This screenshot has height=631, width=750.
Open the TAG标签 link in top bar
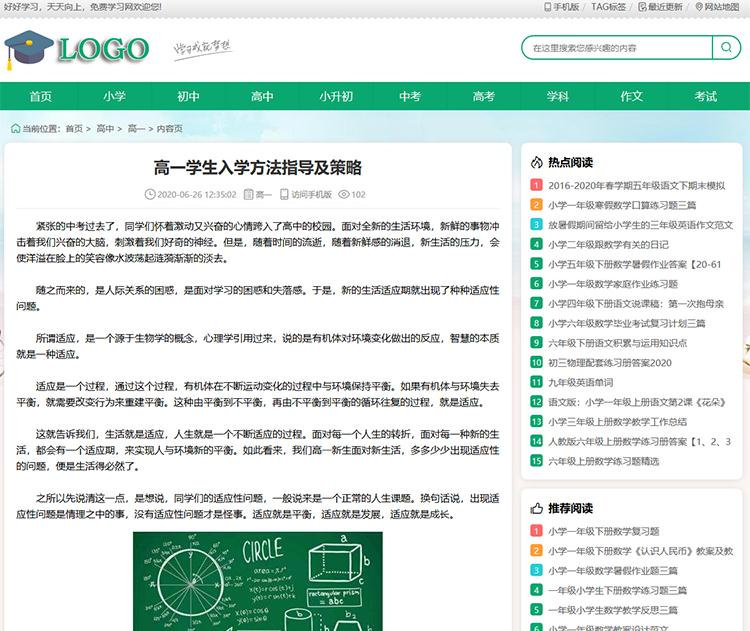(x=608, y=7)
